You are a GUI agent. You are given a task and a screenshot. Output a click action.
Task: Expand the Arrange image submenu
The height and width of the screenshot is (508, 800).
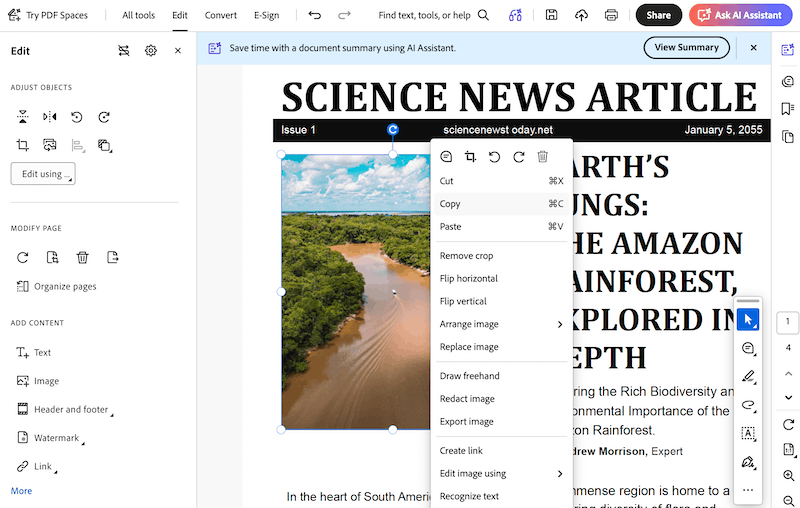pos(501,324)
